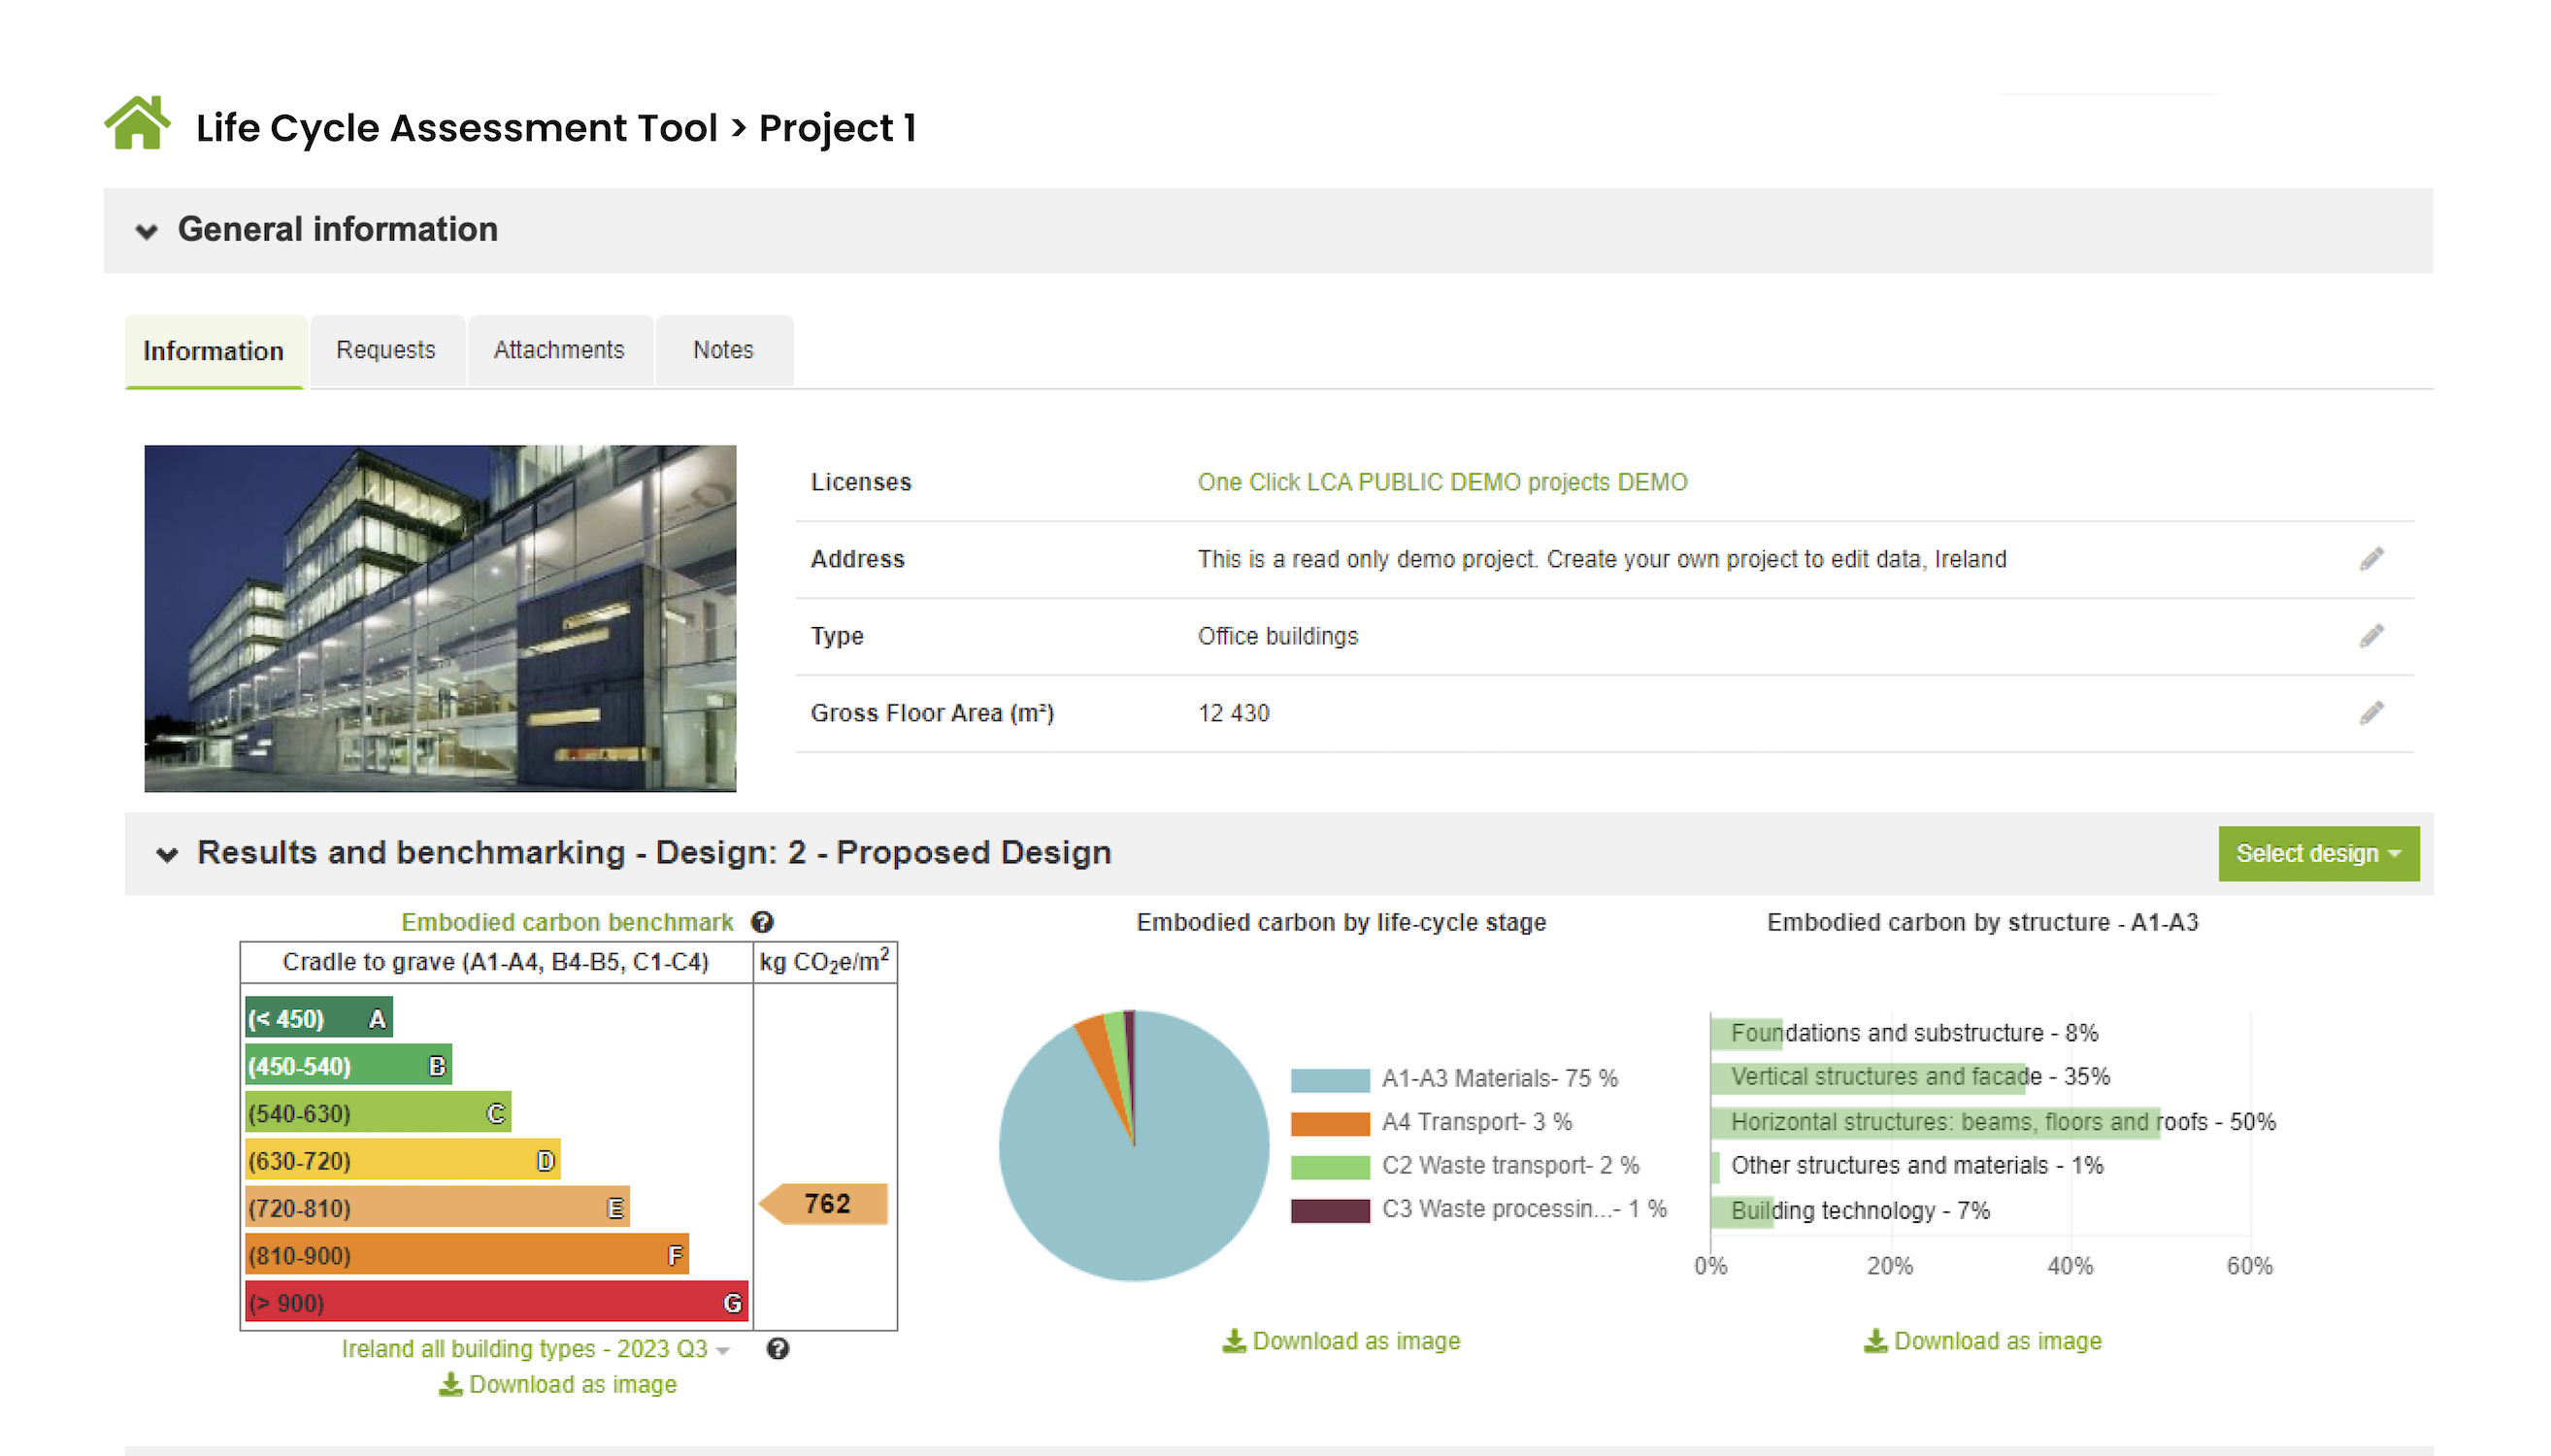Download the benchmark chart as image
This screenshot has height=1456, width=2551.
tap(557, 1384)
